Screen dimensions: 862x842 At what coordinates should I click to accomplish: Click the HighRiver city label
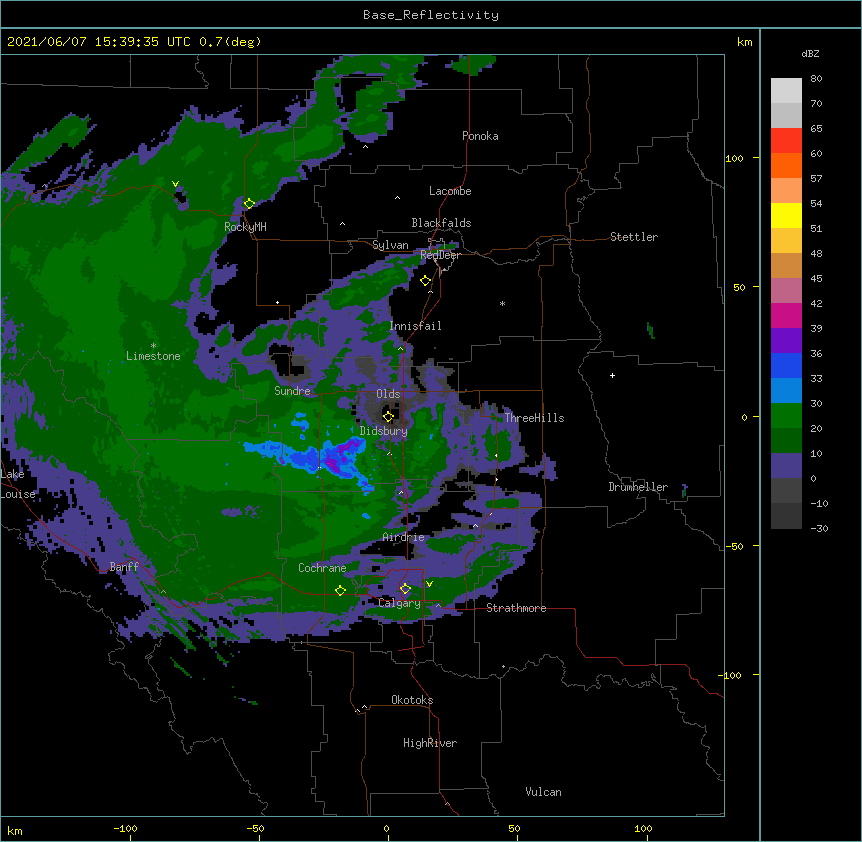tap(430, 743)
